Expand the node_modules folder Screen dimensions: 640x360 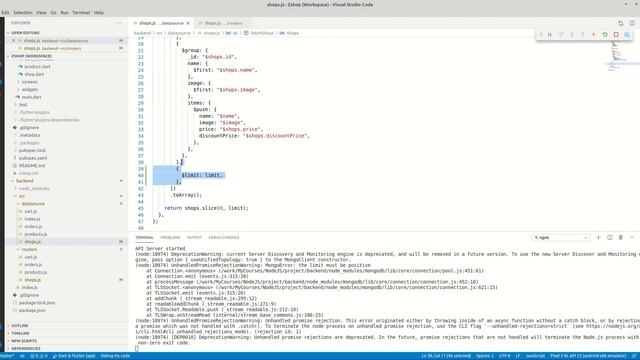tap(34, 189)
